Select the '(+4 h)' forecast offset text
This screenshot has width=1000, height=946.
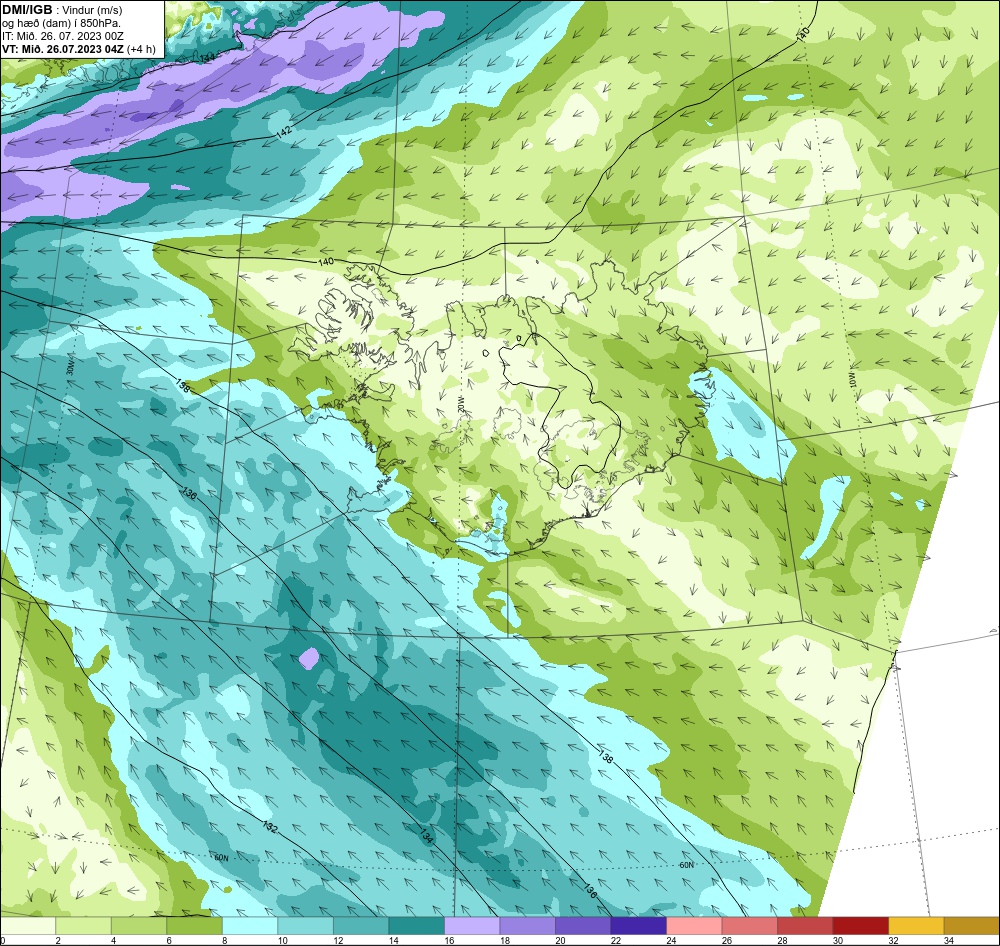[141, 49]
